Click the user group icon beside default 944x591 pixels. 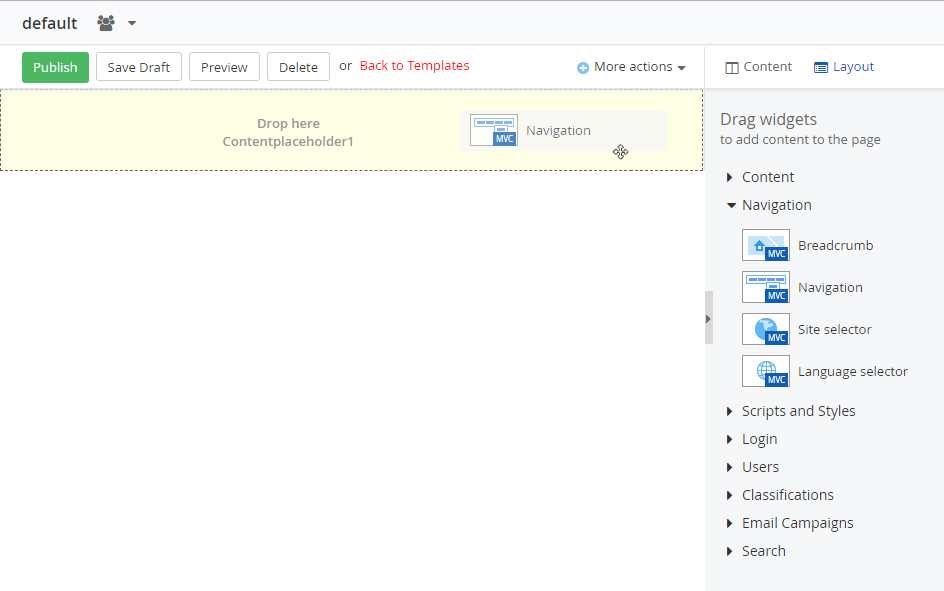(x=104, y=23)
